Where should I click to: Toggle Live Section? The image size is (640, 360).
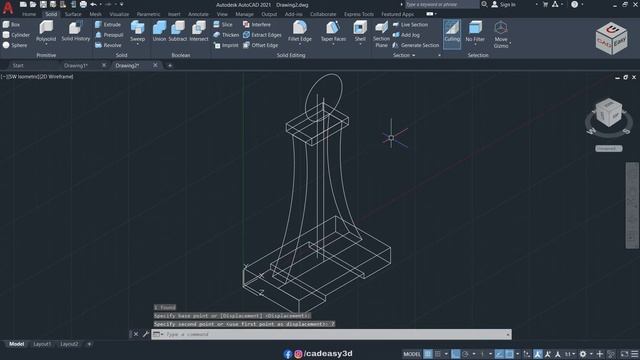point(410,24)
